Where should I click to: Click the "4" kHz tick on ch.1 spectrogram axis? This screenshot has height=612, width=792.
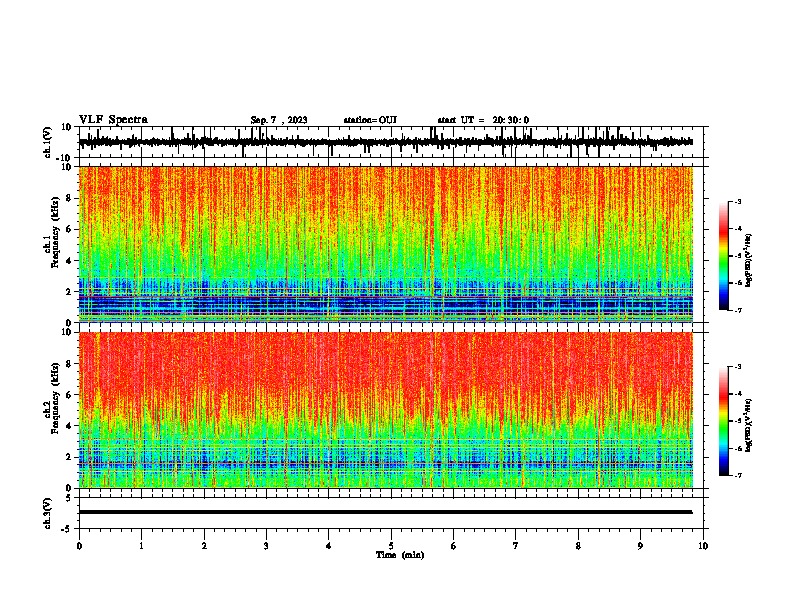(x=69, y=261)
